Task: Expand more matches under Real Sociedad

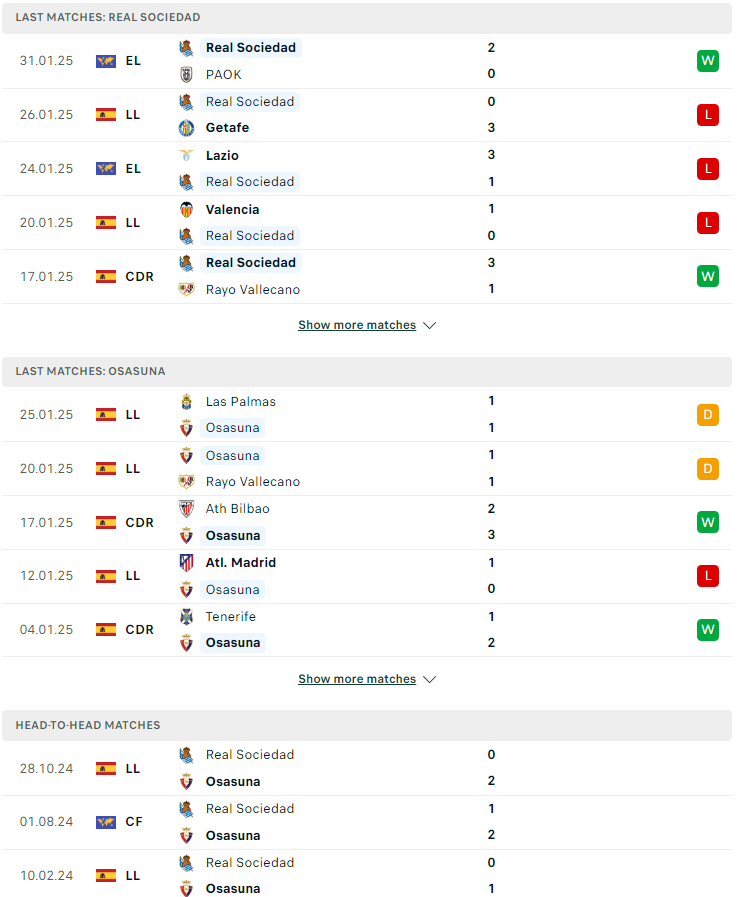Action: 357,325
